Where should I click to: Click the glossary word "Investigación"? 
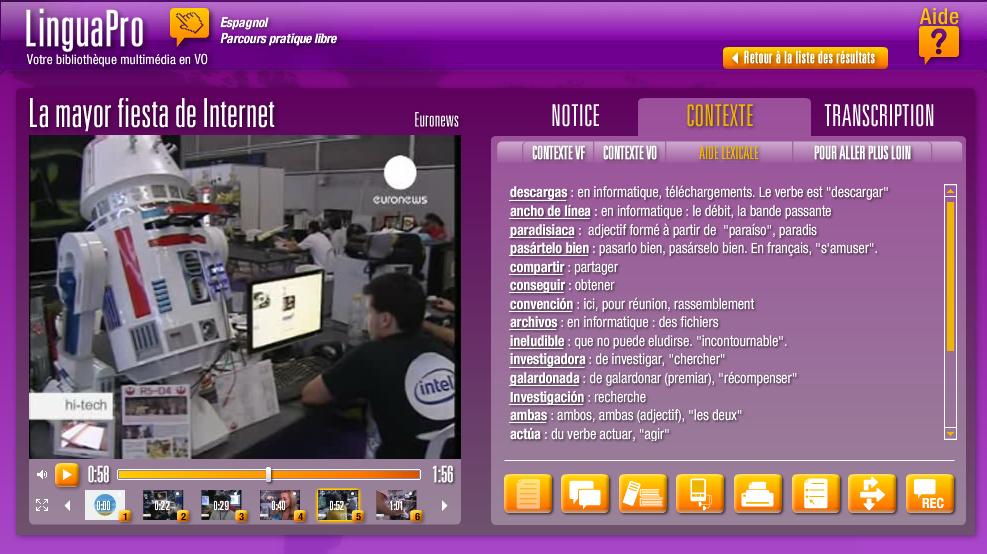click(x=546, y=398)
